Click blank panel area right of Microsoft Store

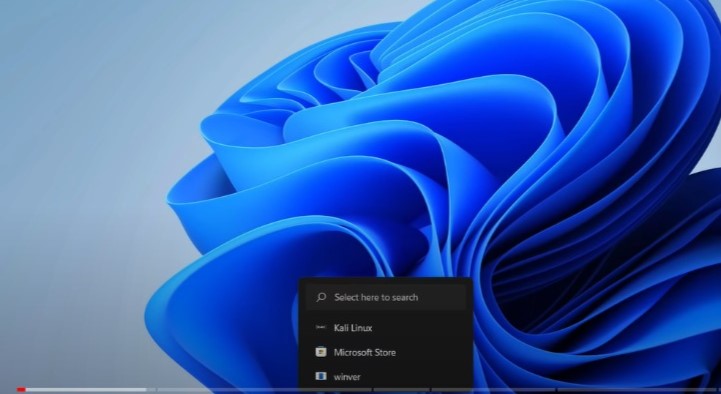pyautogui.click(x=432, y=352)
